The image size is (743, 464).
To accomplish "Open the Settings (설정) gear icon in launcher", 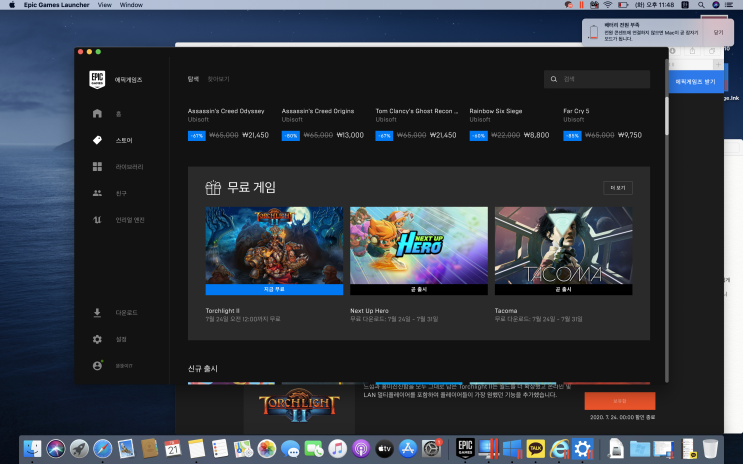I will [x=97, y=339].
